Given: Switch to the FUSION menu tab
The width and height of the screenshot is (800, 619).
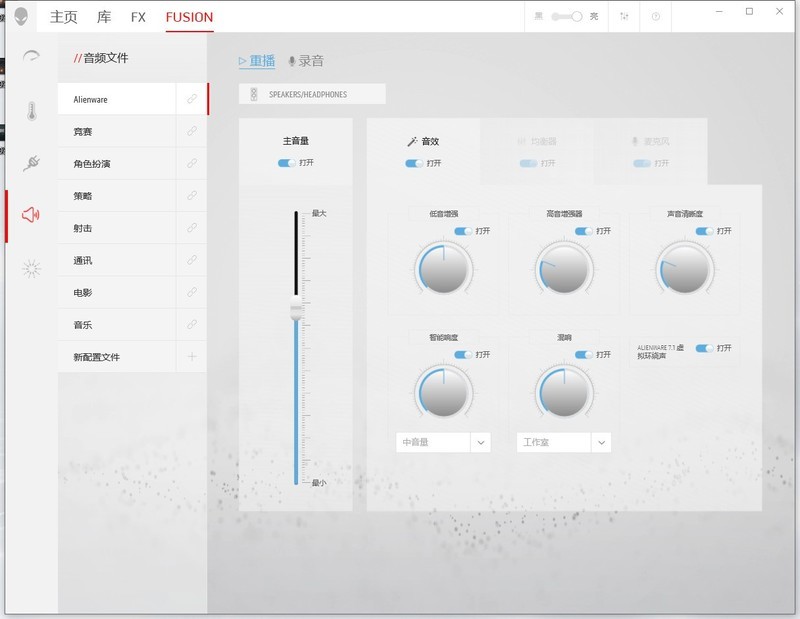Looking at the screenshot, I should (x=188, y=16).
